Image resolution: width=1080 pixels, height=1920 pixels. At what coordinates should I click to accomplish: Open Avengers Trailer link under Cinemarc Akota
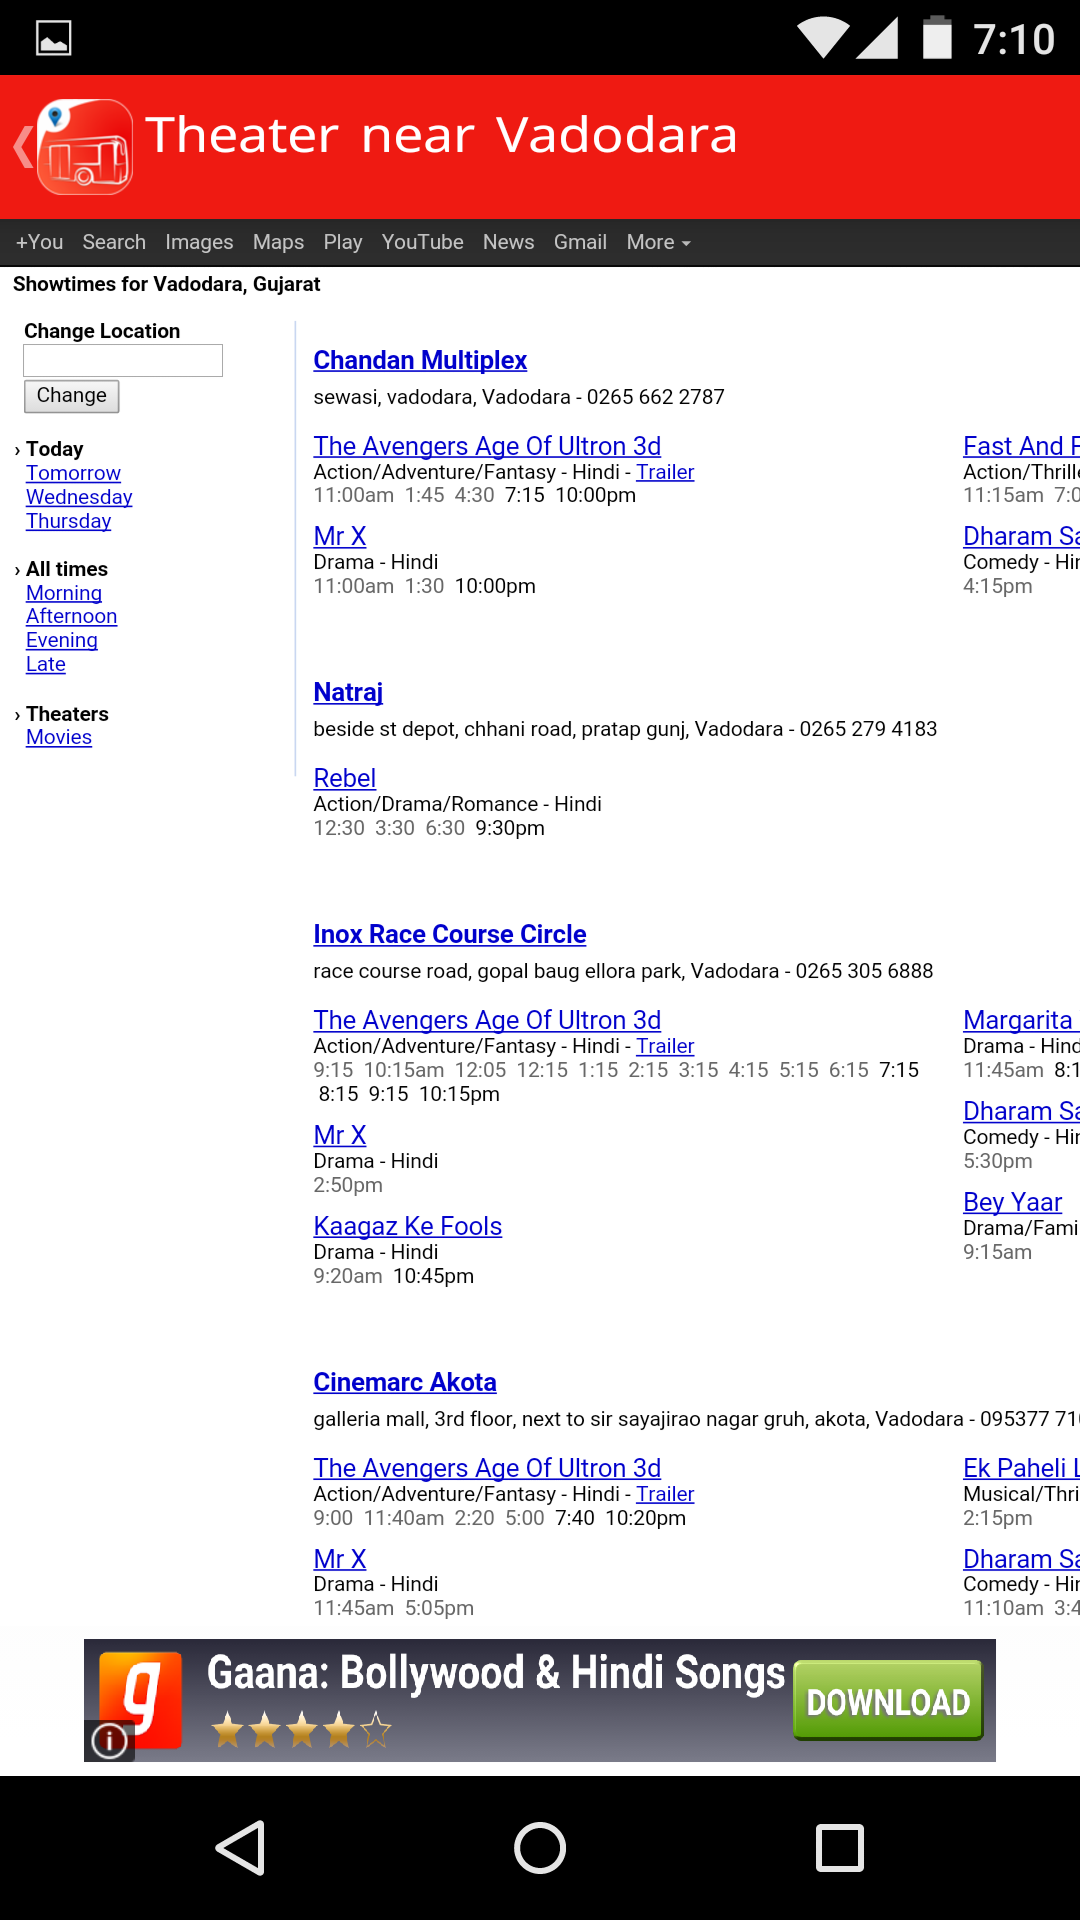tap(665, 1494)
